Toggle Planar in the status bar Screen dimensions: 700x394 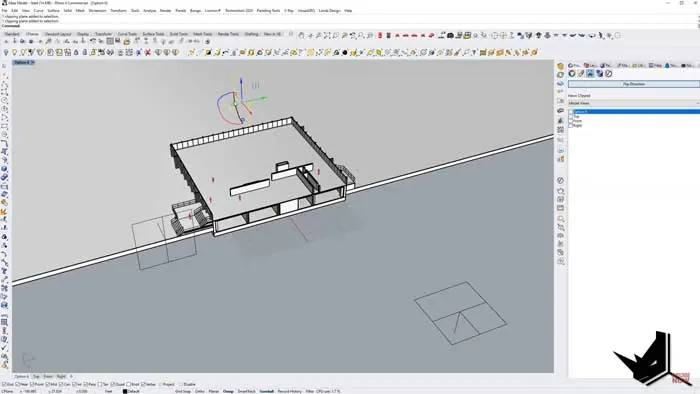[213, 391]
